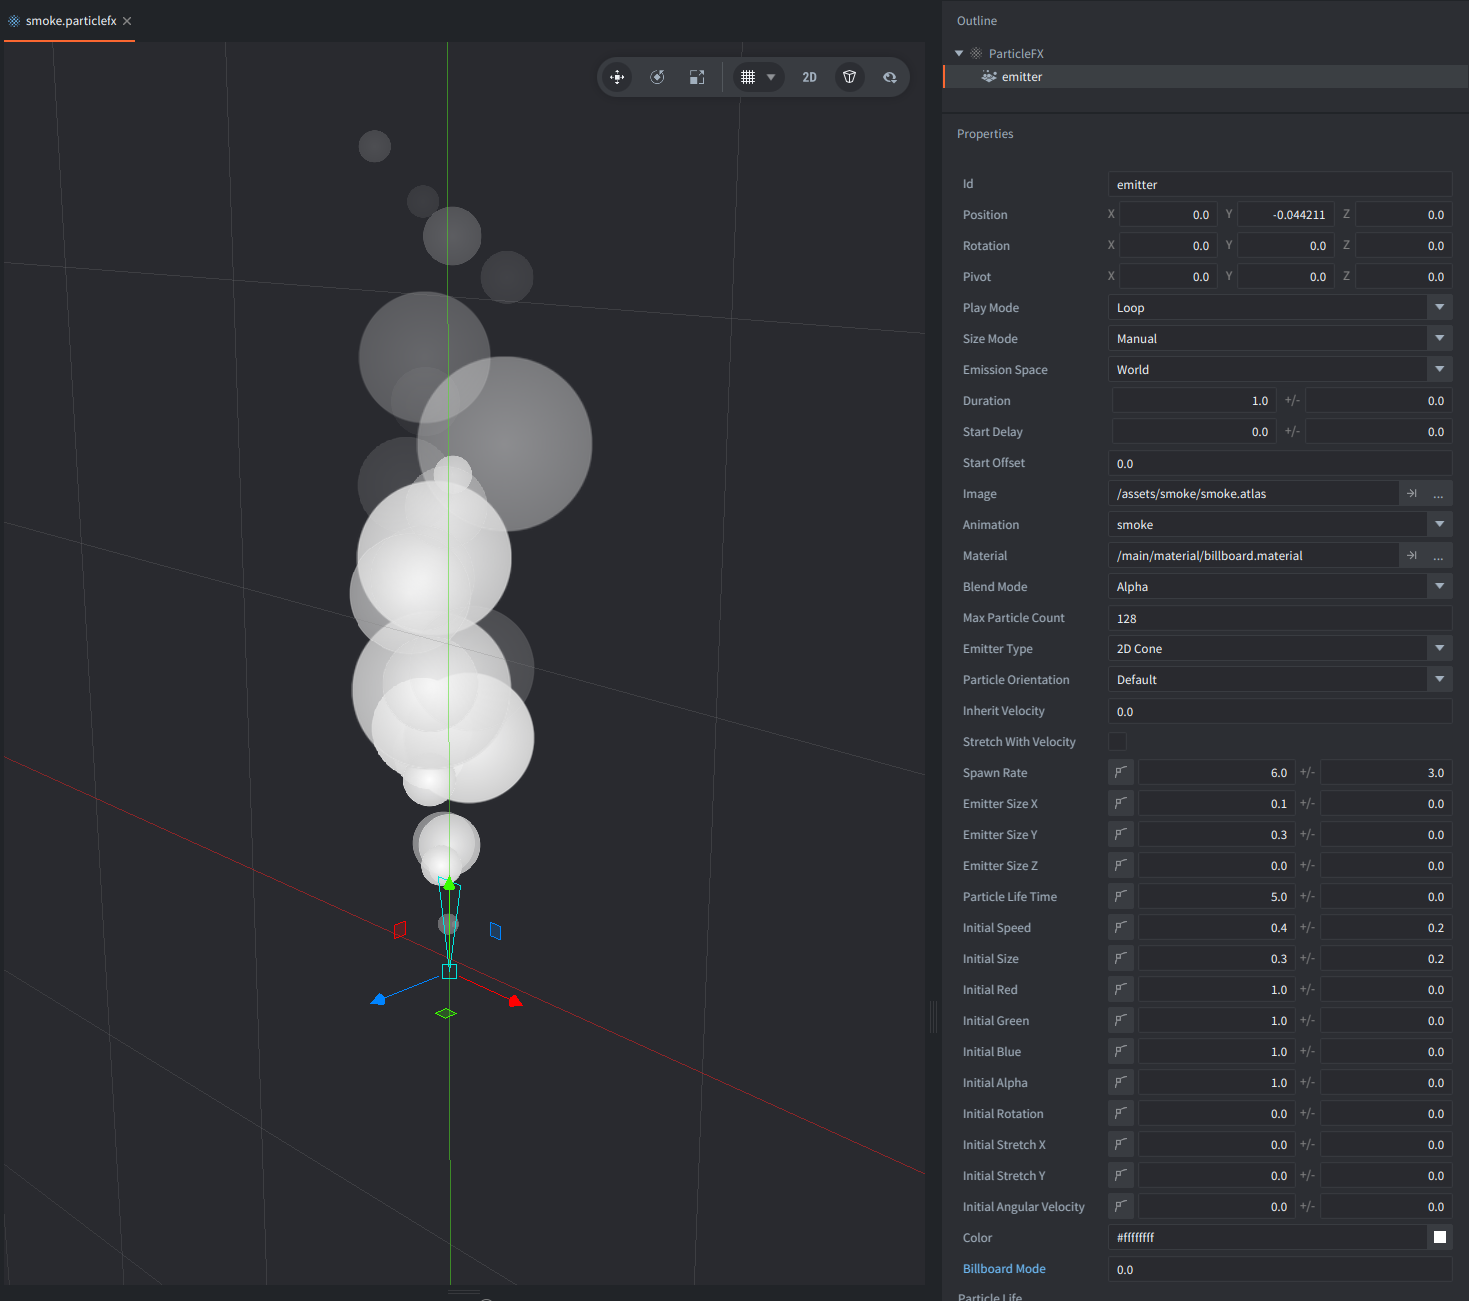Screen dimensions: 1469x1301
Task: Select the Rotate tool in the viewport toolbar
Action: [x=657, y=77]
